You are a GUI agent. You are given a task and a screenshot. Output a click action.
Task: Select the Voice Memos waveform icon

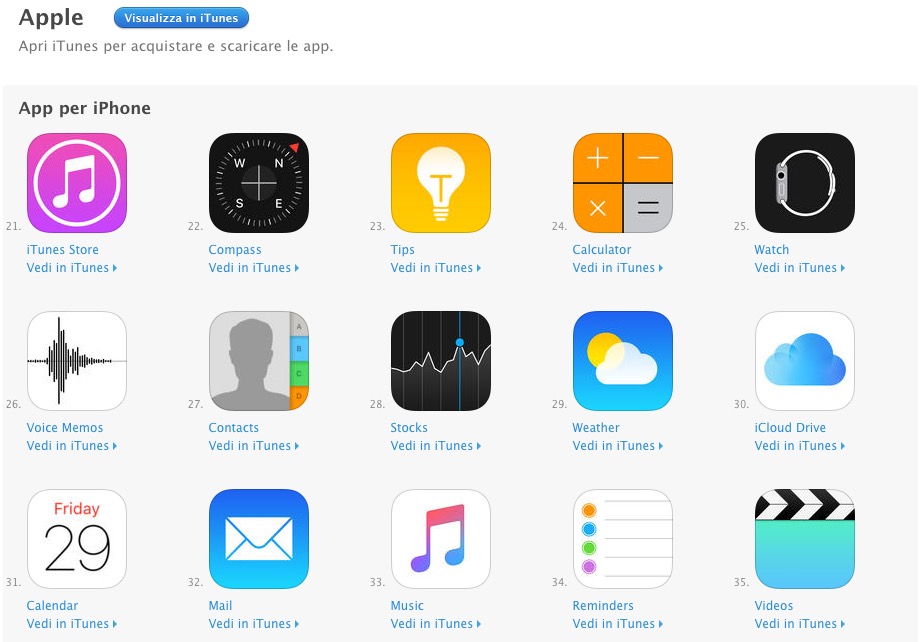(77, 361)
